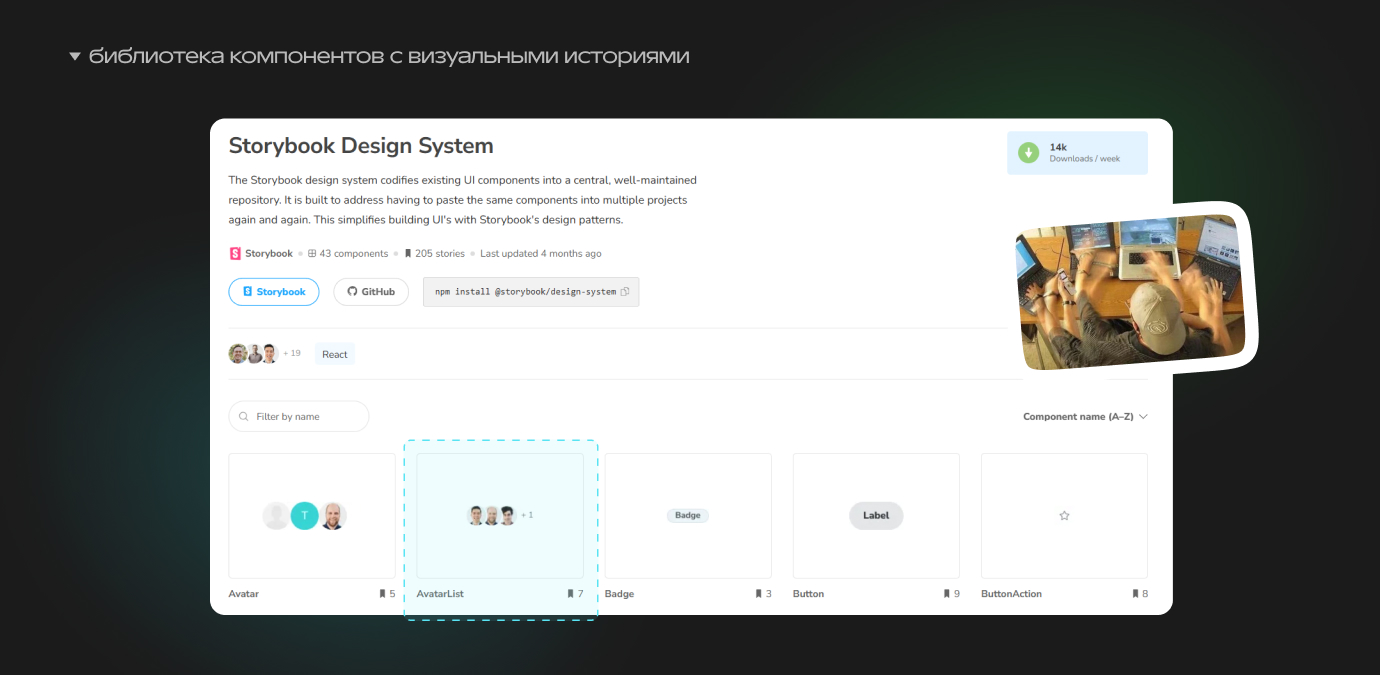Click the green download arrow icon
1380x675 pixels.
[1028, 153]
